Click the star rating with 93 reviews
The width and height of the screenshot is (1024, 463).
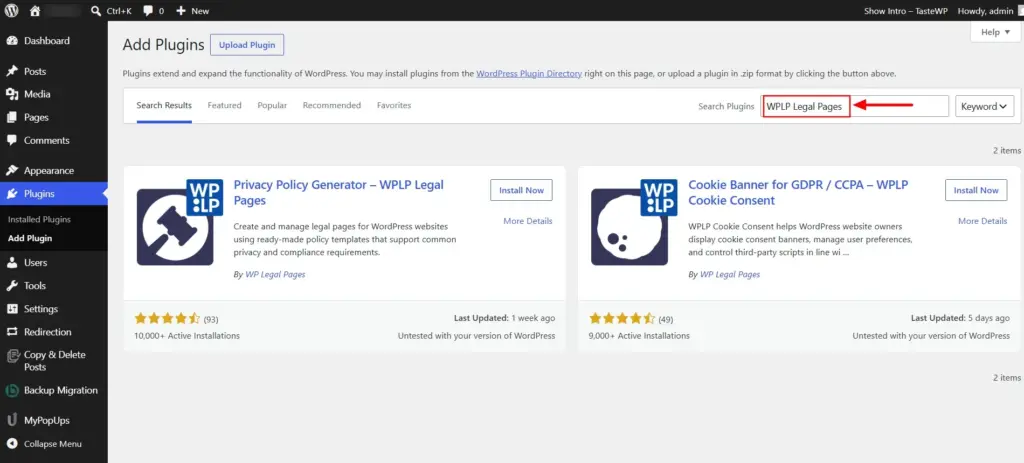click(167, 319)
